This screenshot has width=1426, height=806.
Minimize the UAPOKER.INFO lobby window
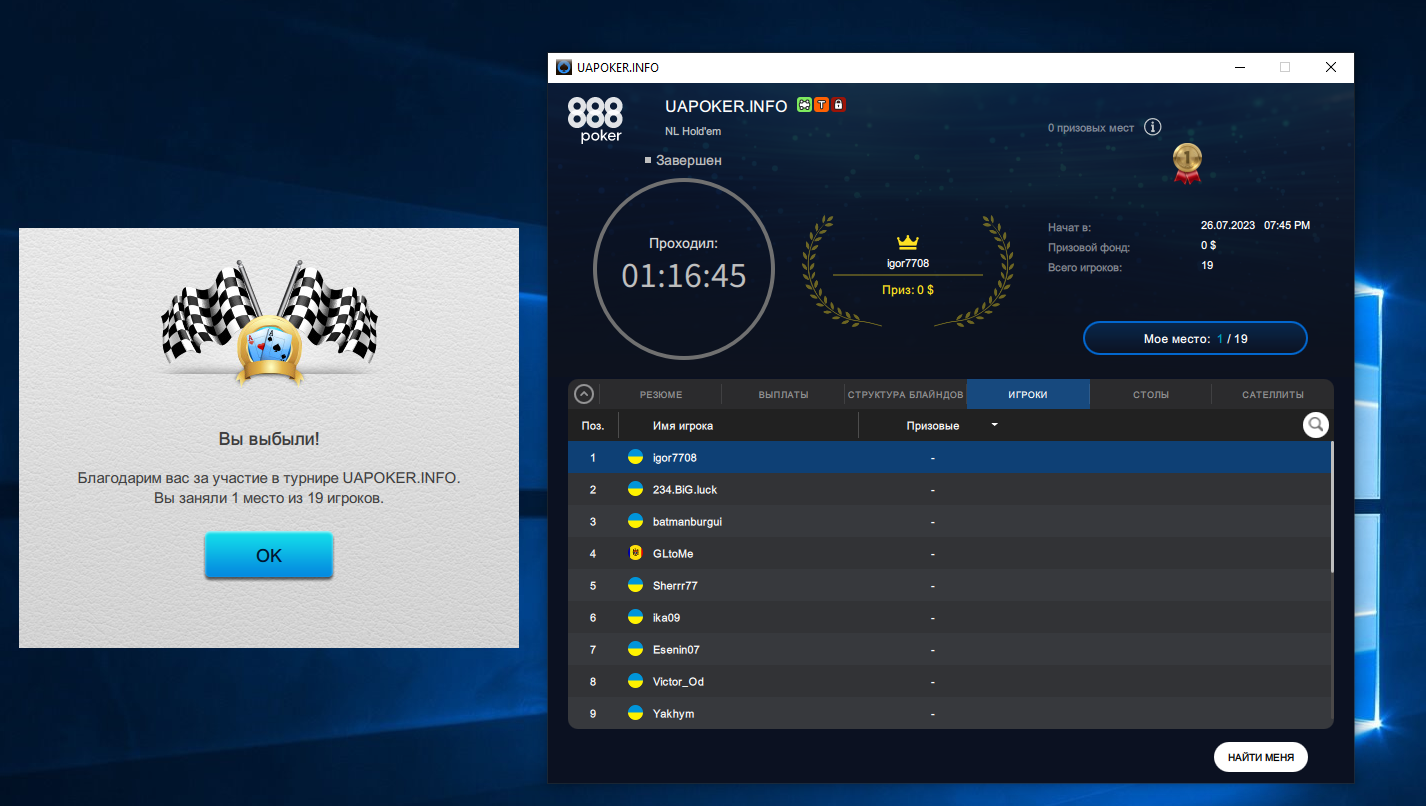coord(1239,67)
